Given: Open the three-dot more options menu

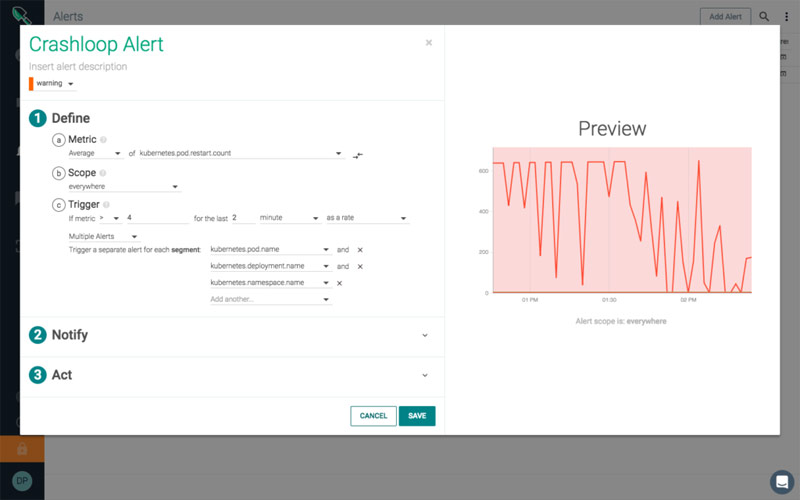Looking at the screenshot, I should pos(786,16).
